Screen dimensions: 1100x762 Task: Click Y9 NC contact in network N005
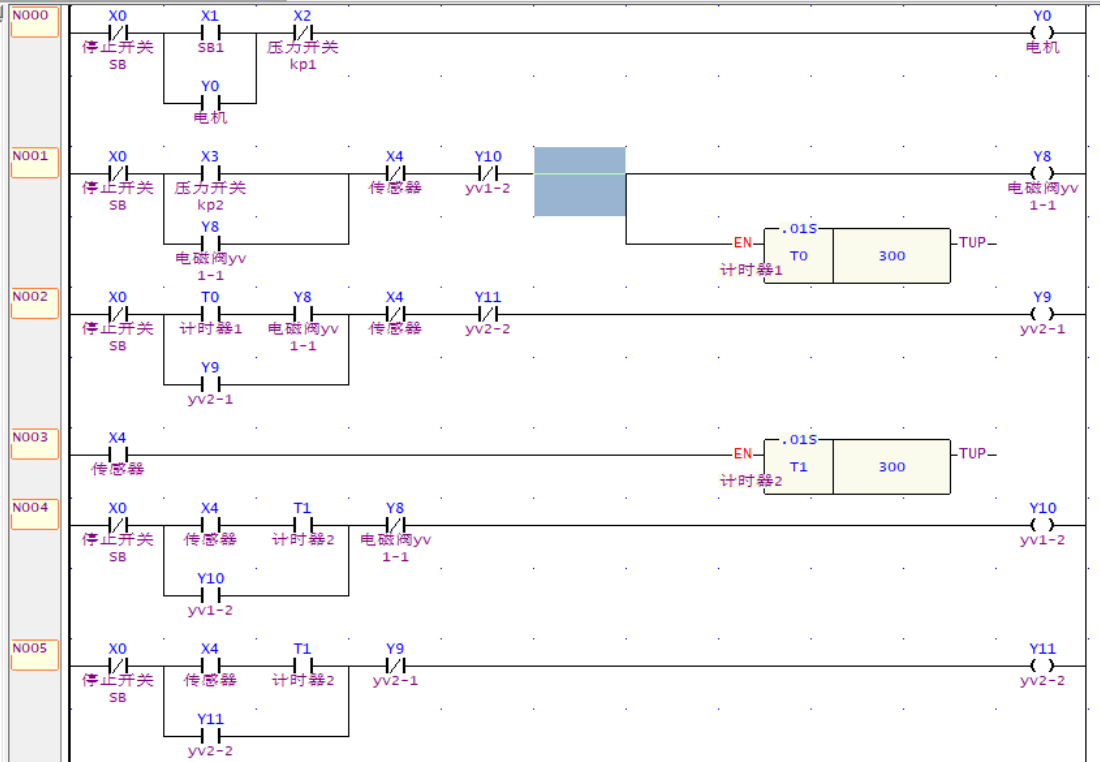pos(395,666)
